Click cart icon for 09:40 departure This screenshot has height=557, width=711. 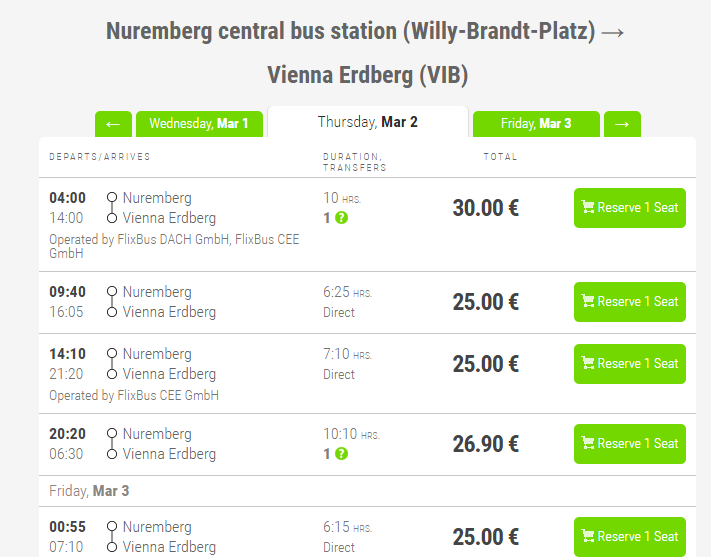click(x=588, y=302)
